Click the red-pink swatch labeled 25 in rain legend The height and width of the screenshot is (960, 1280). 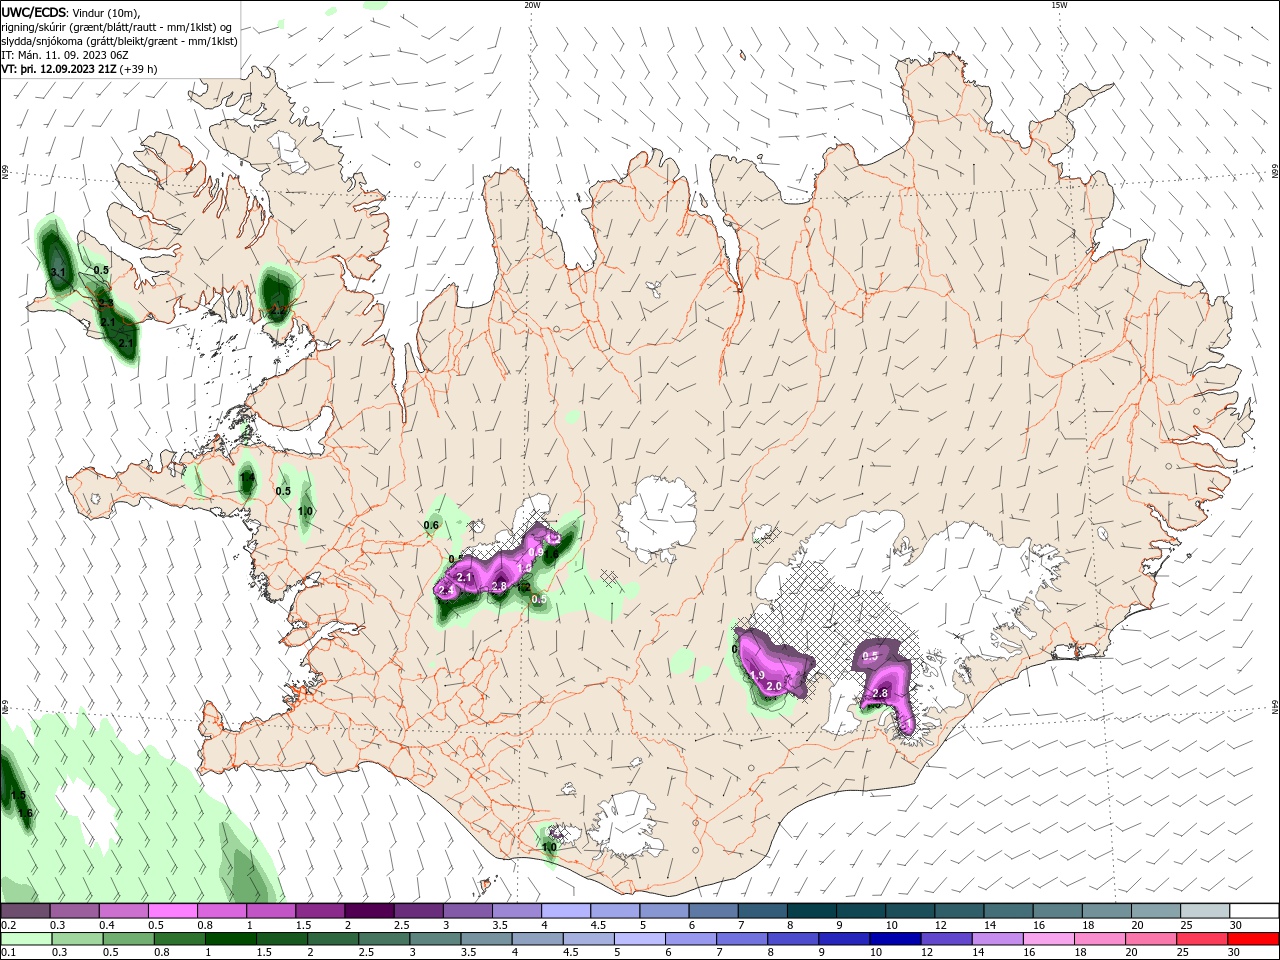pyautogui.click(x=1201, y=939)
